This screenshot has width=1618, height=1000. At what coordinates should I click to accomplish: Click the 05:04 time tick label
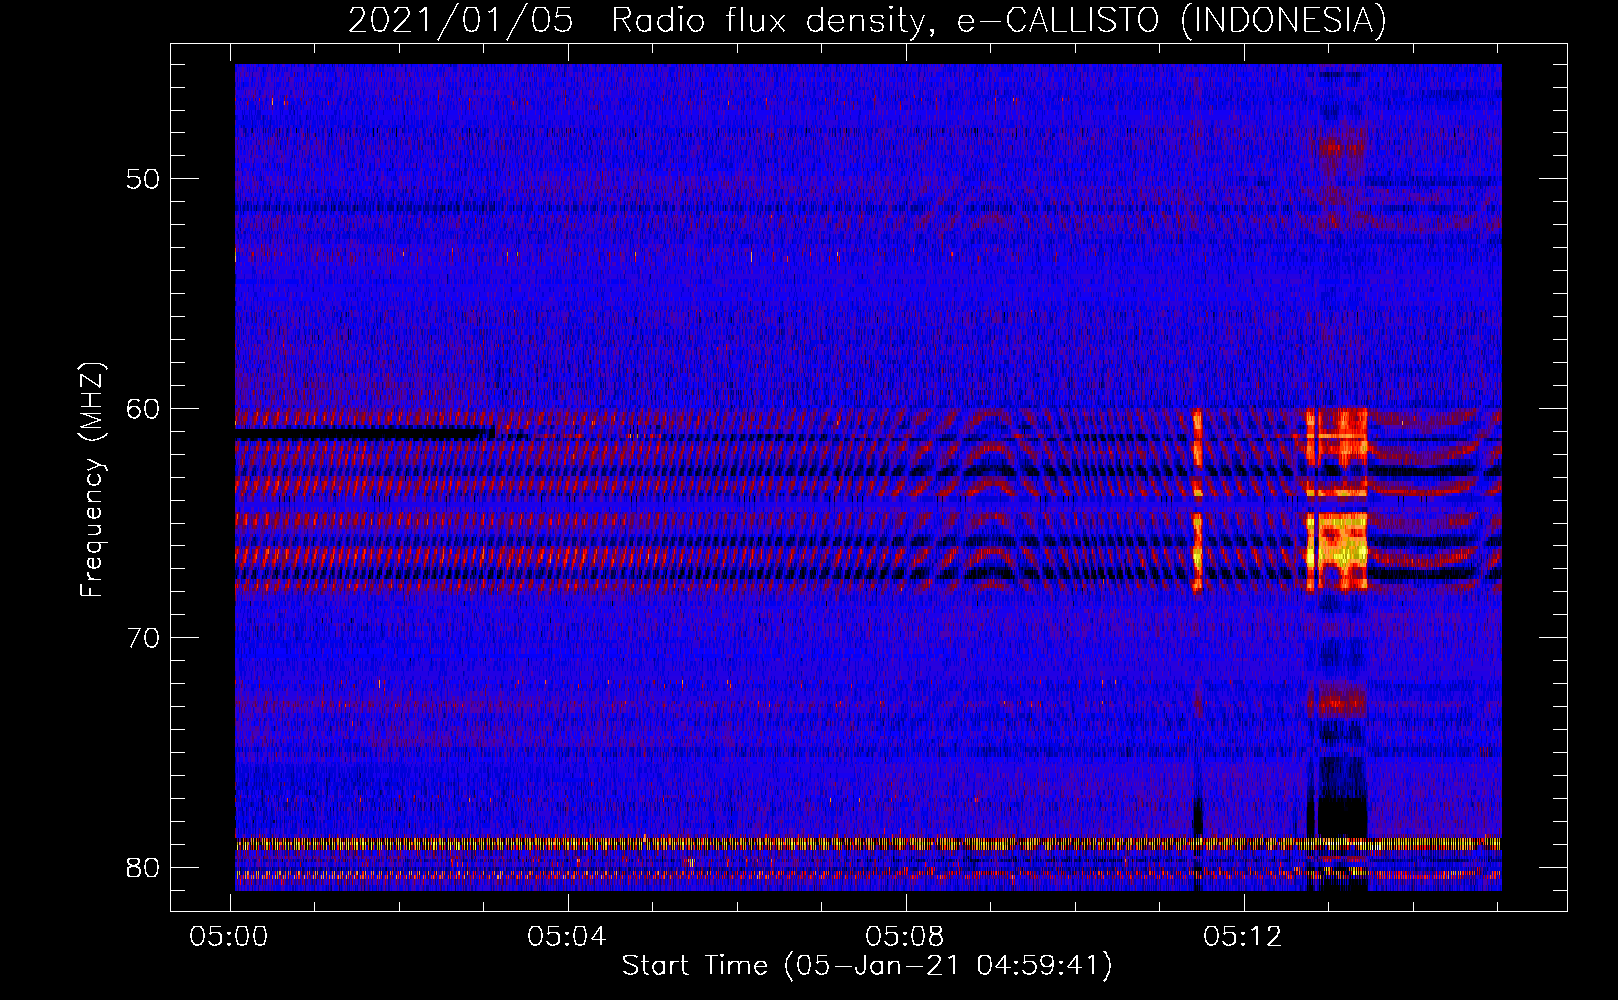tap(567, 937)
